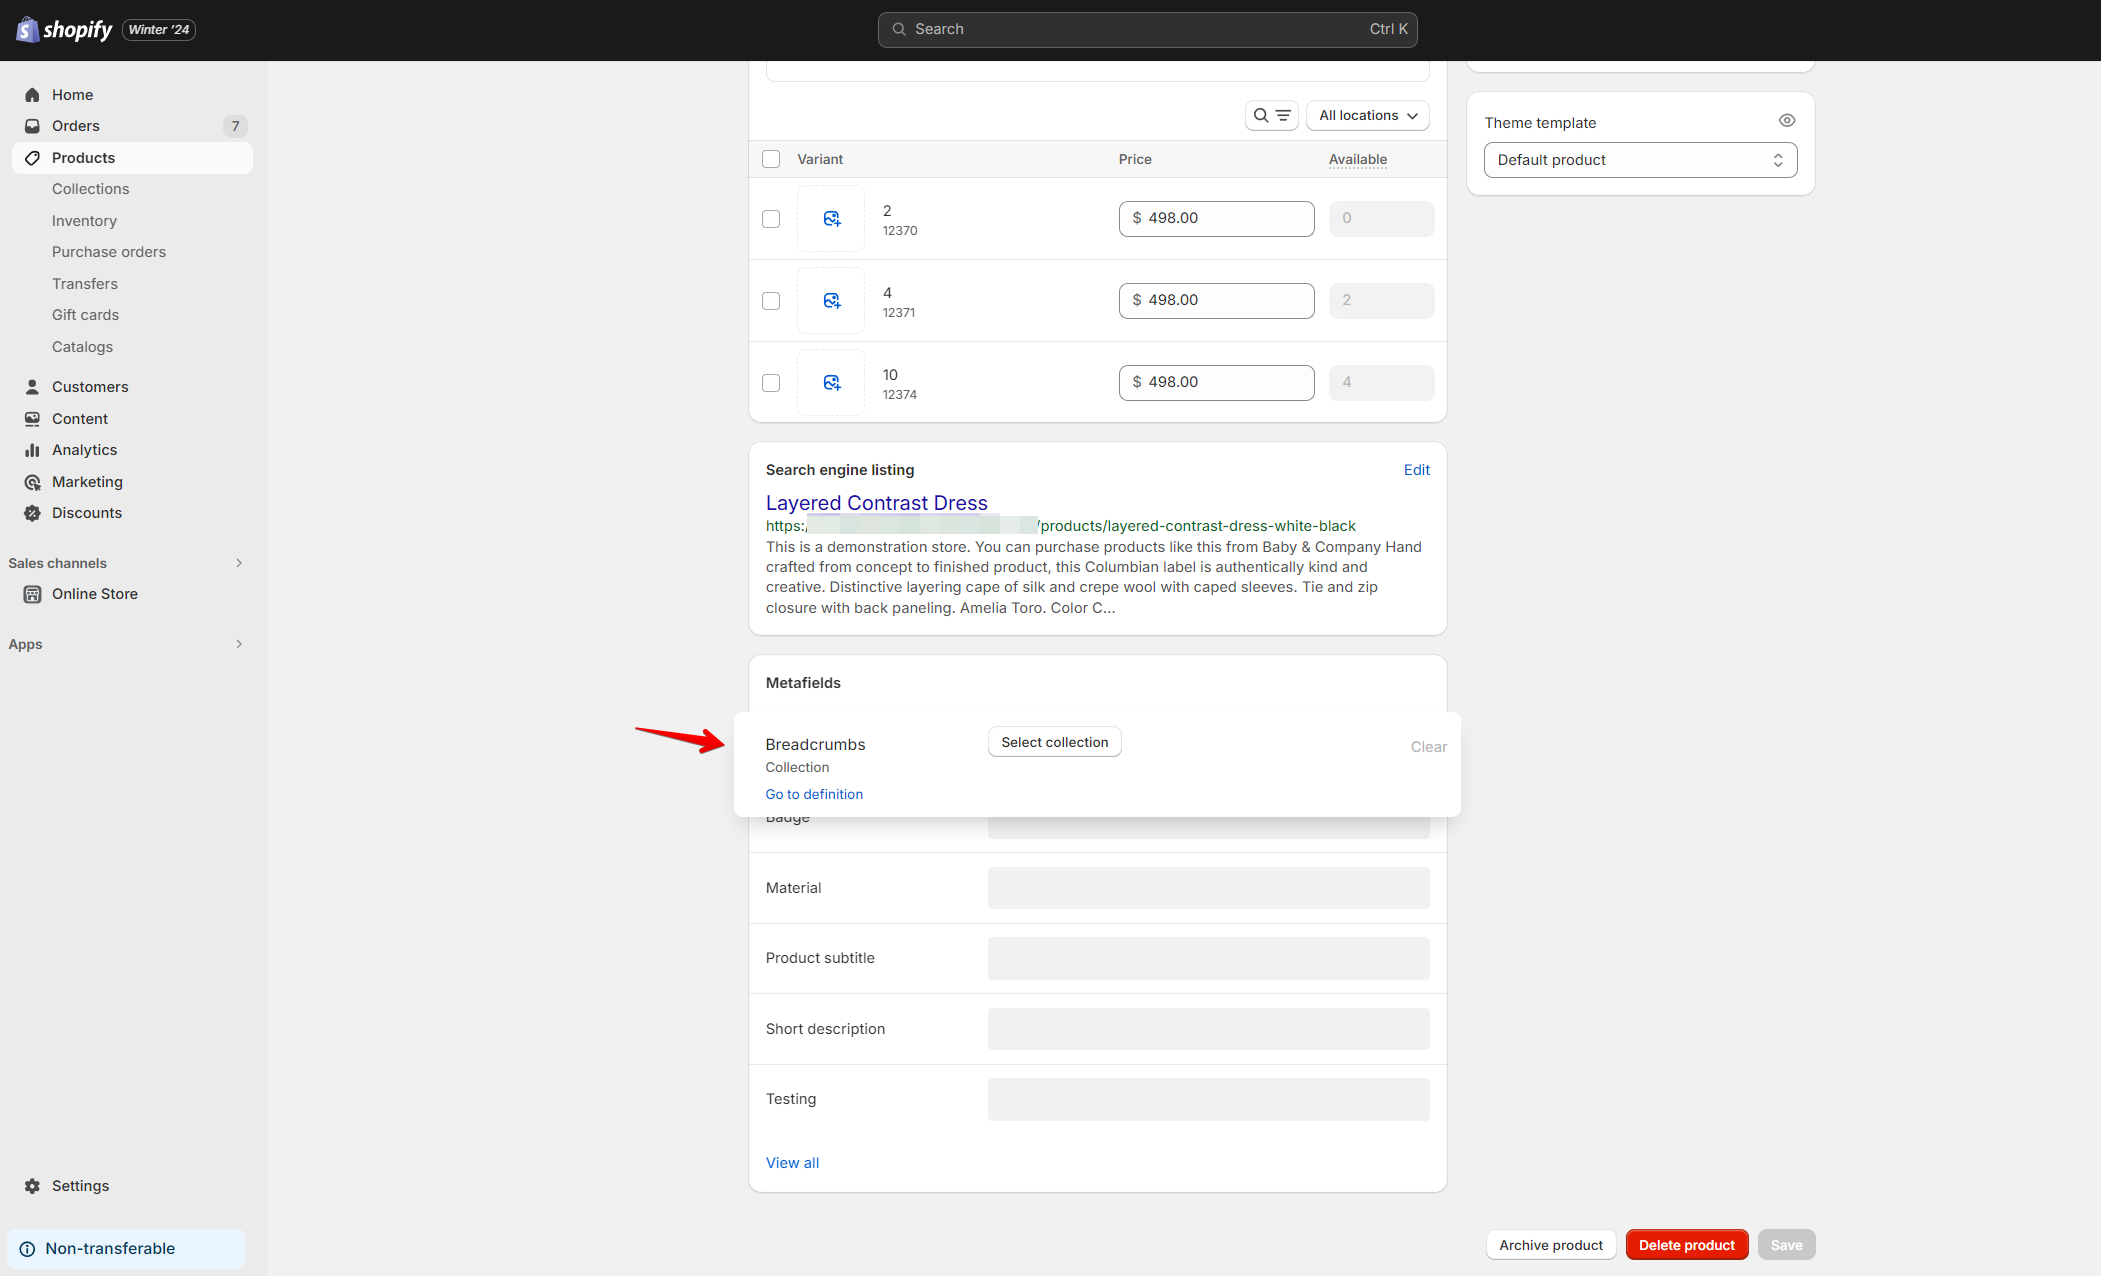
Task: Check the variant 4 checkbox
Action: tap(771, 301)
